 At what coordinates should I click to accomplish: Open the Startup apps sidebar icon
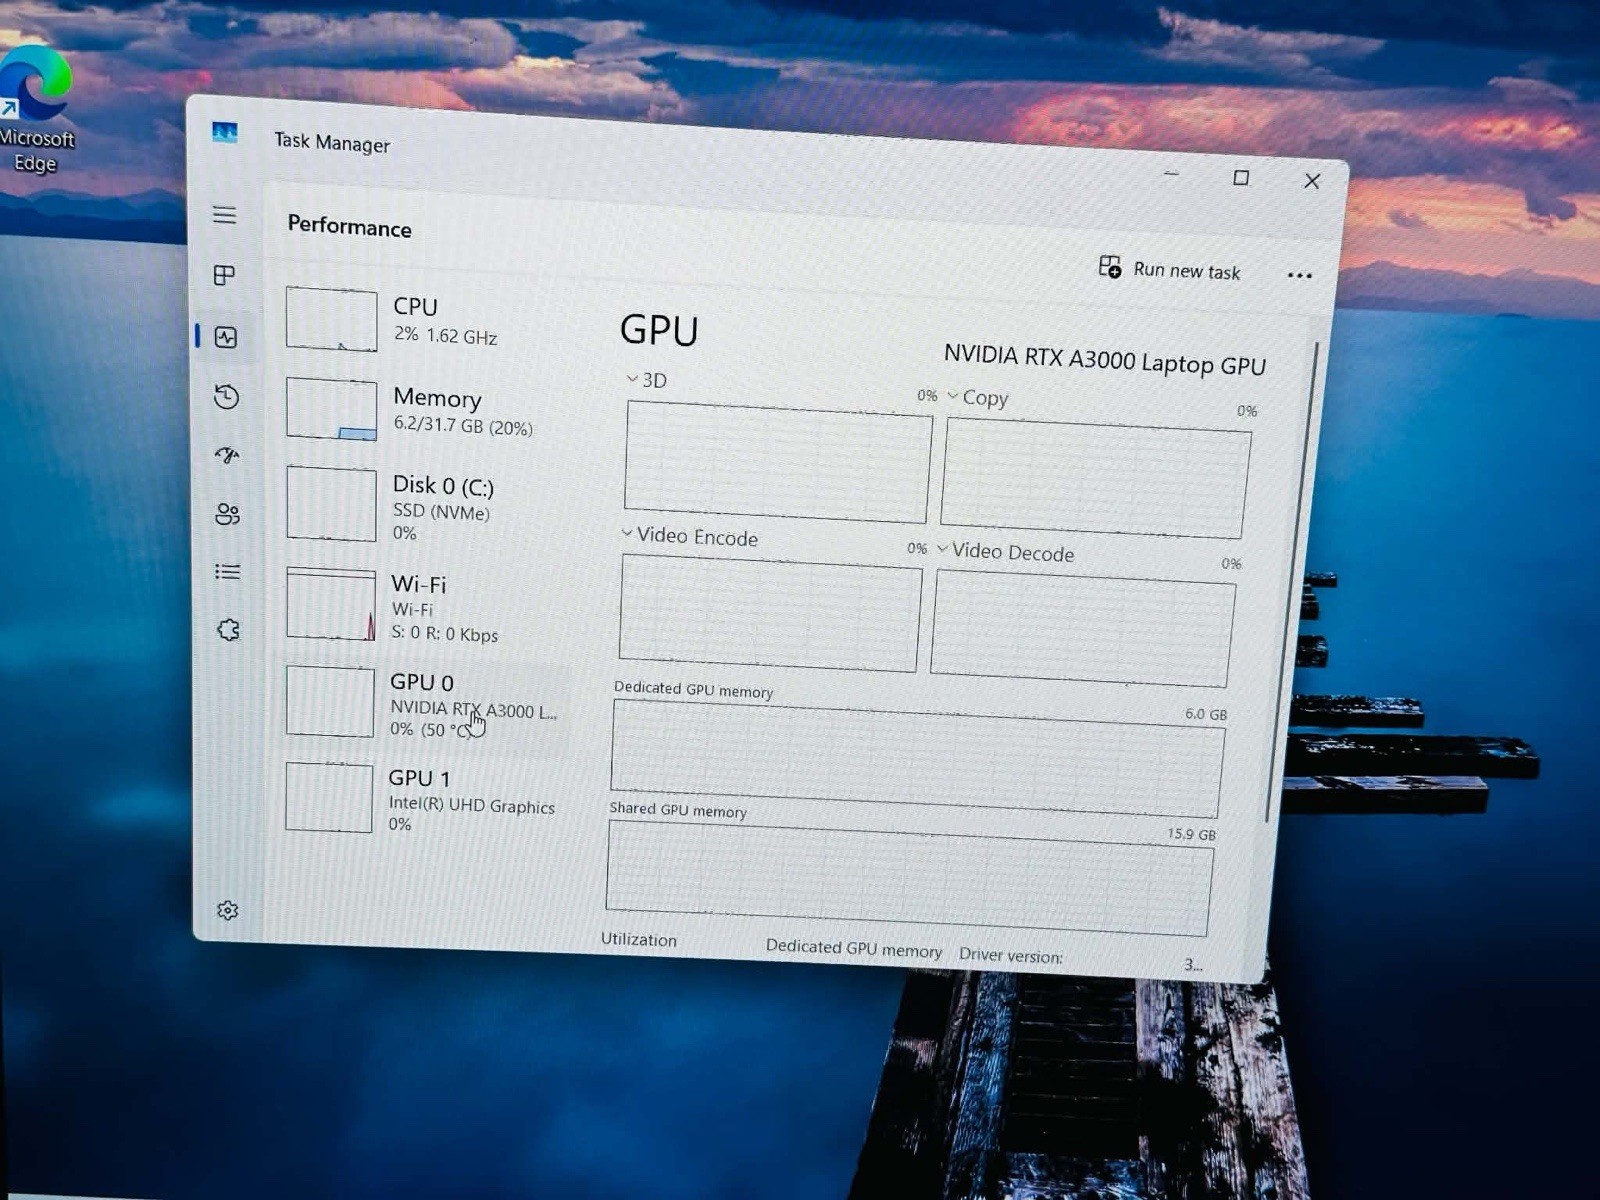(227, 456)
